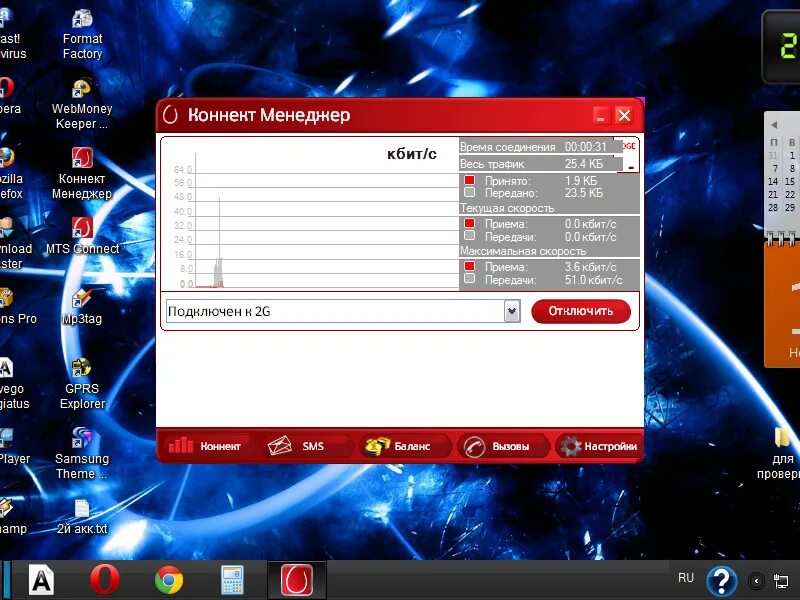
Task: Go to the Вызовы tab
Action: 502,446
